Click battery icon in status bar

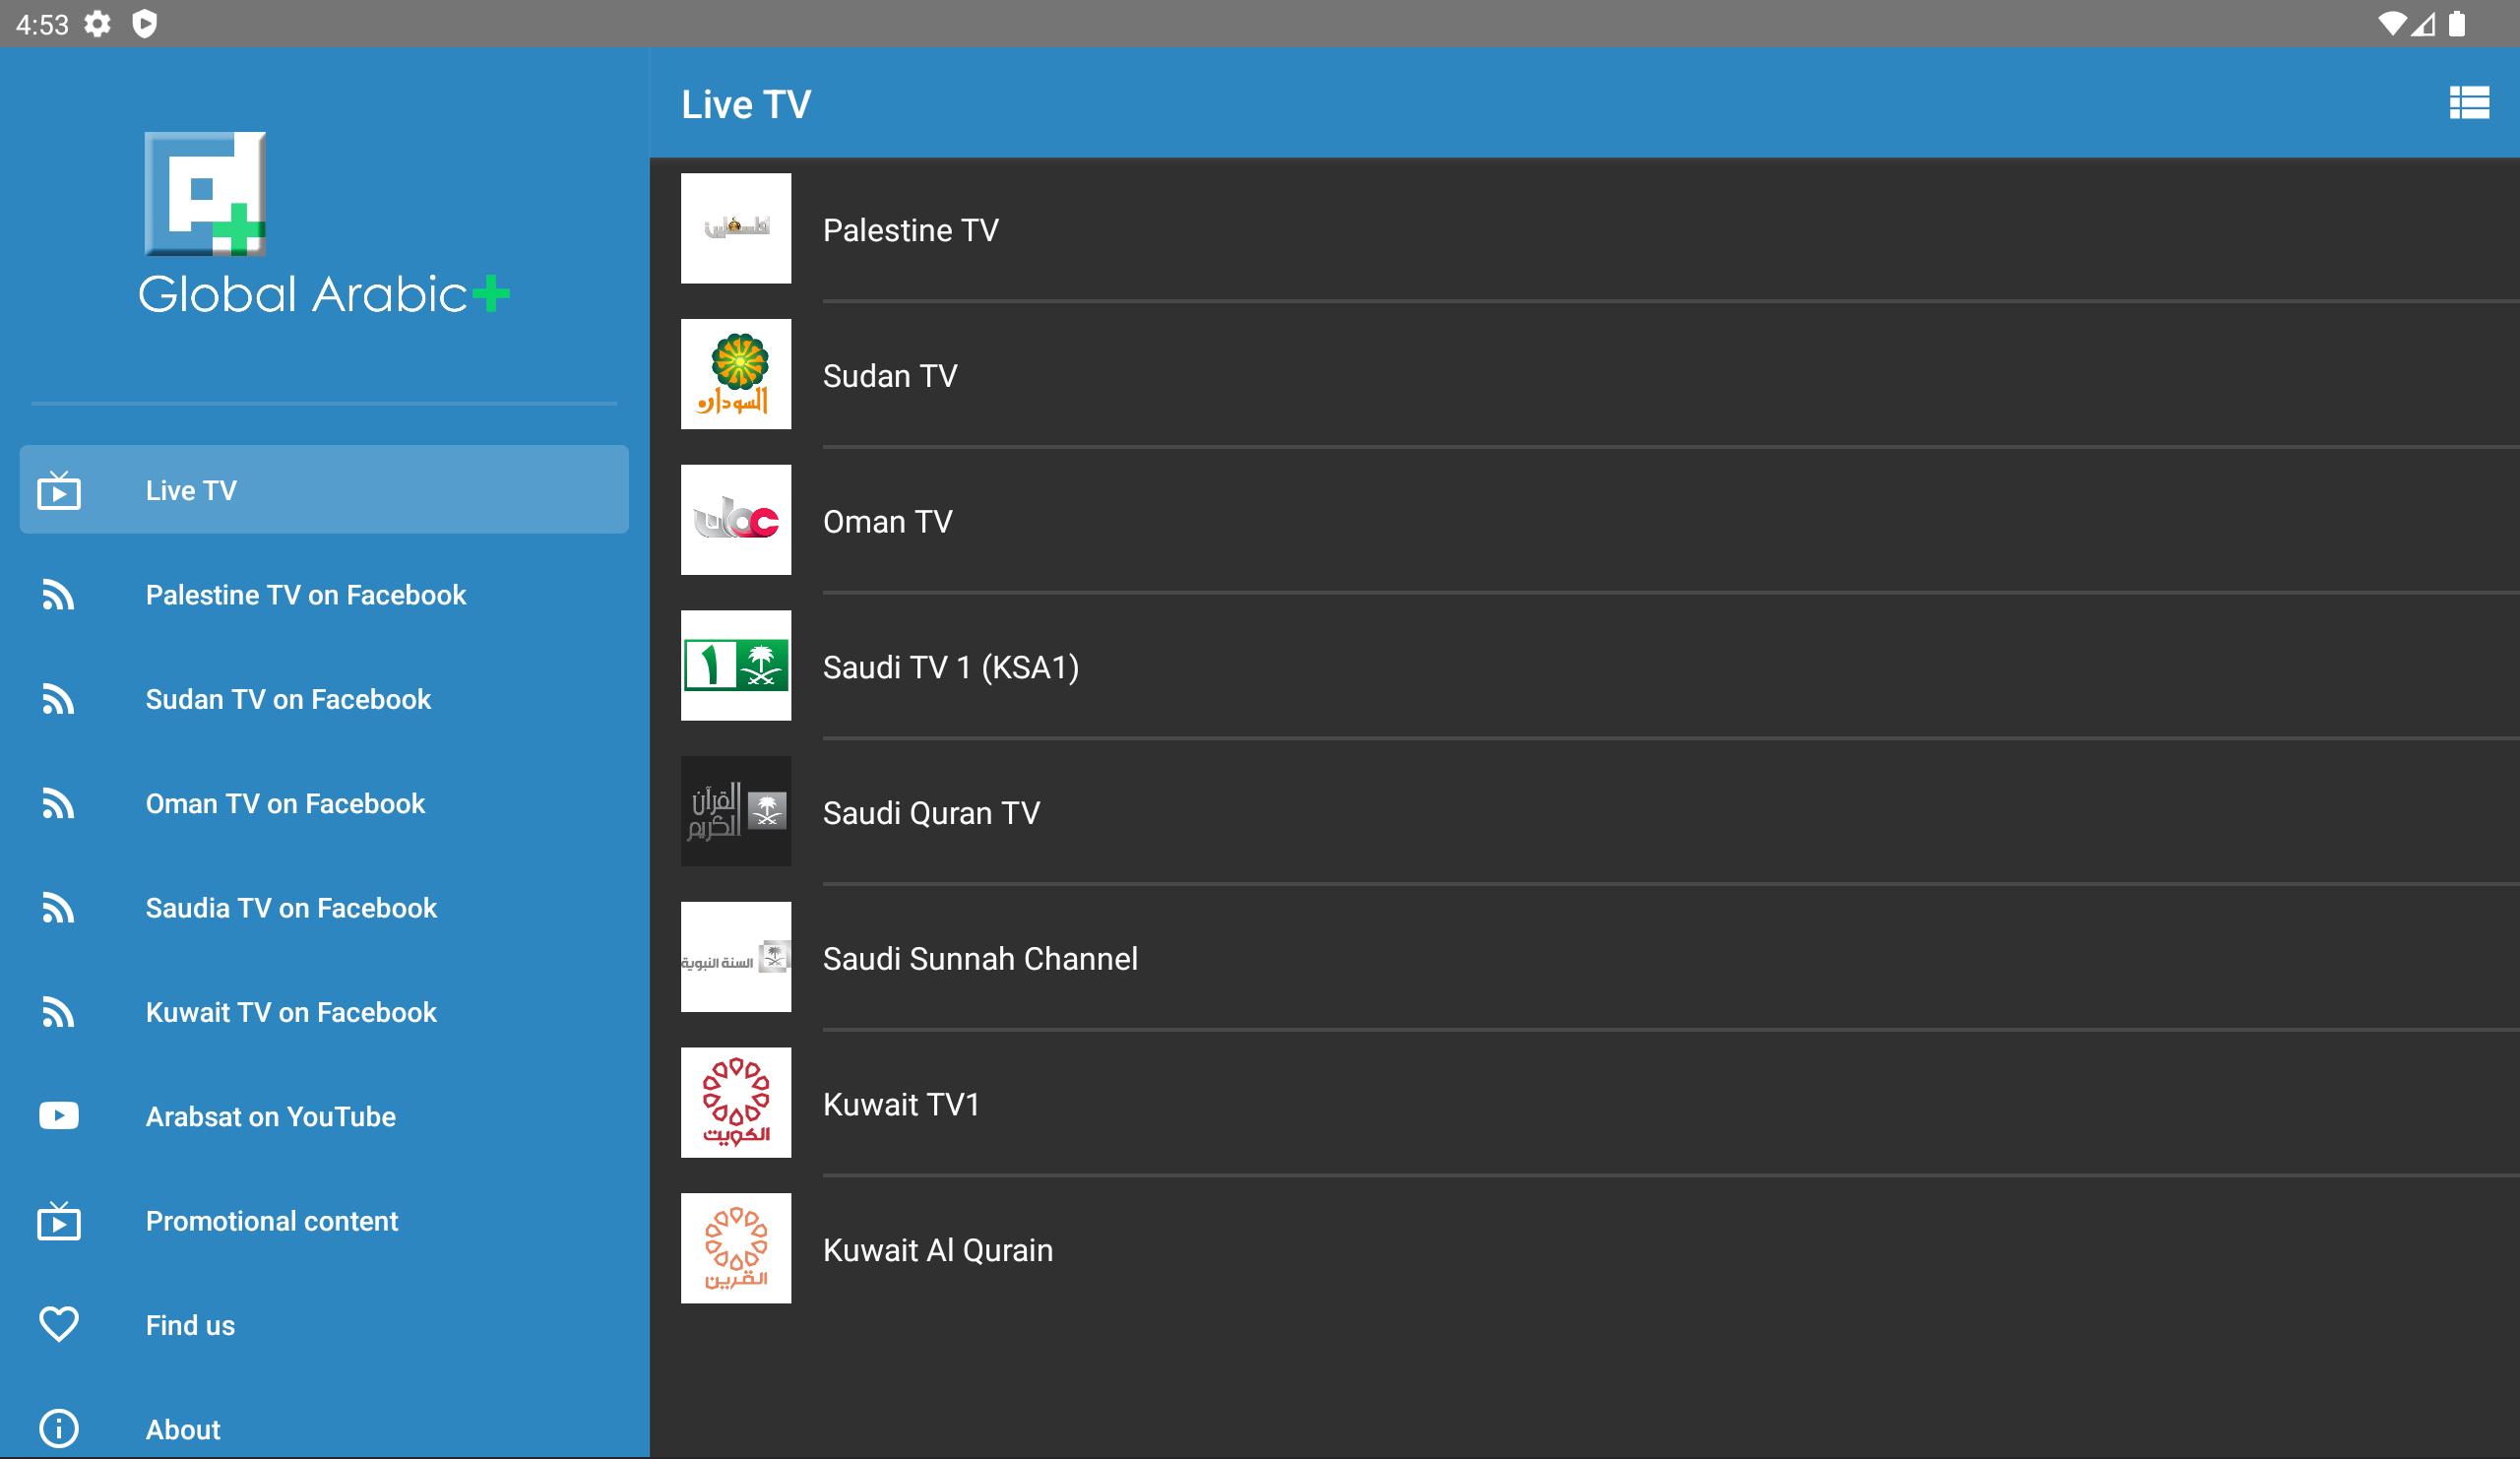pyautogui.click(x=2457, y=23)
